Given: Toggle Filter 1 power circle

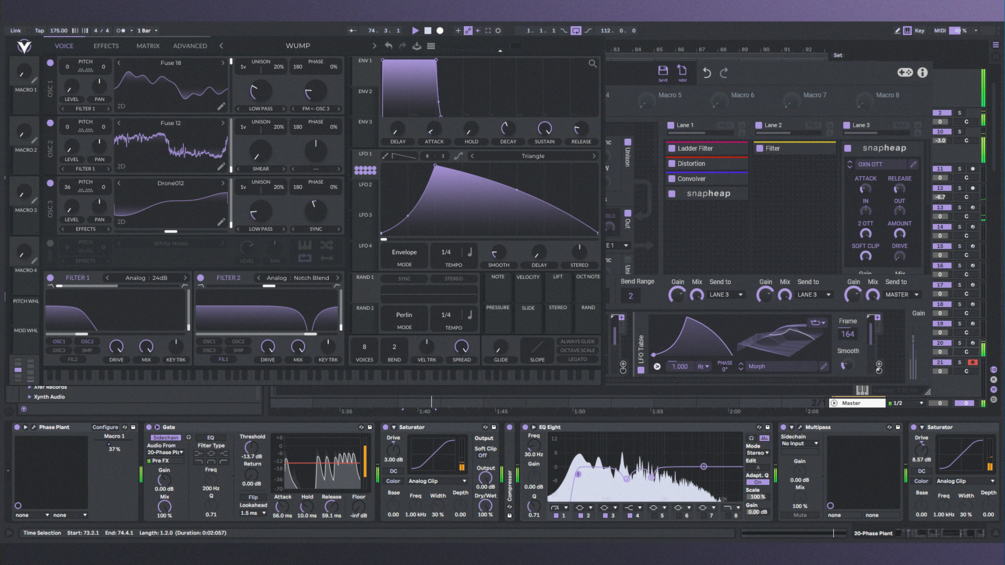Looking at the screenshot, I should (x=50, y=277).
